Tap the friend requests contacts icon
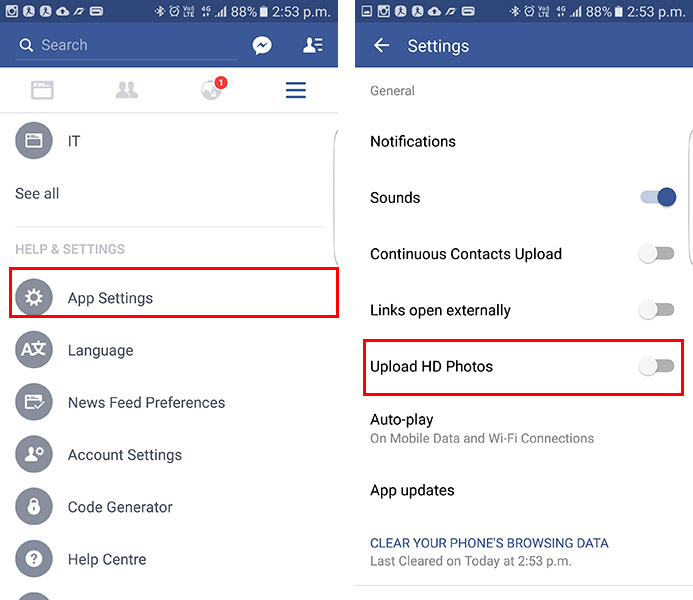Screen dimensions: 693x600 tap(313, 45)
